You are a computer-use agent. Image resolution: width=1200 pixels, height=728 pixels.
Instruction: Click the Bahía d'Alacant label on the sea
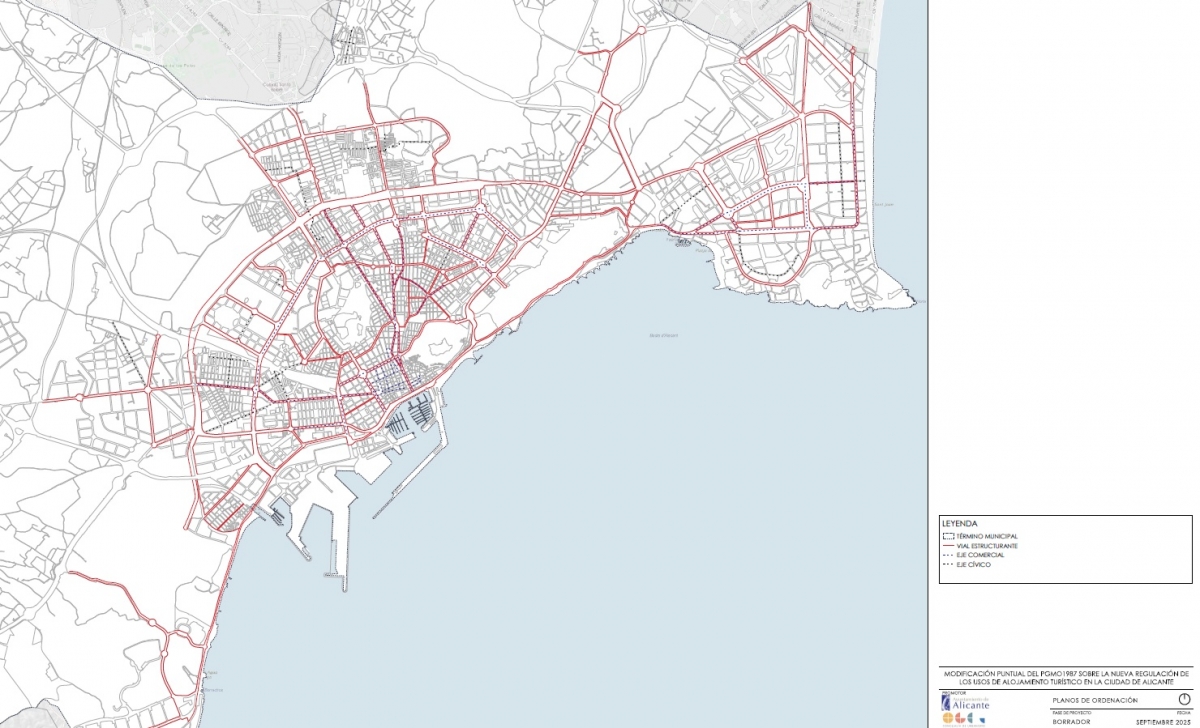663,335
